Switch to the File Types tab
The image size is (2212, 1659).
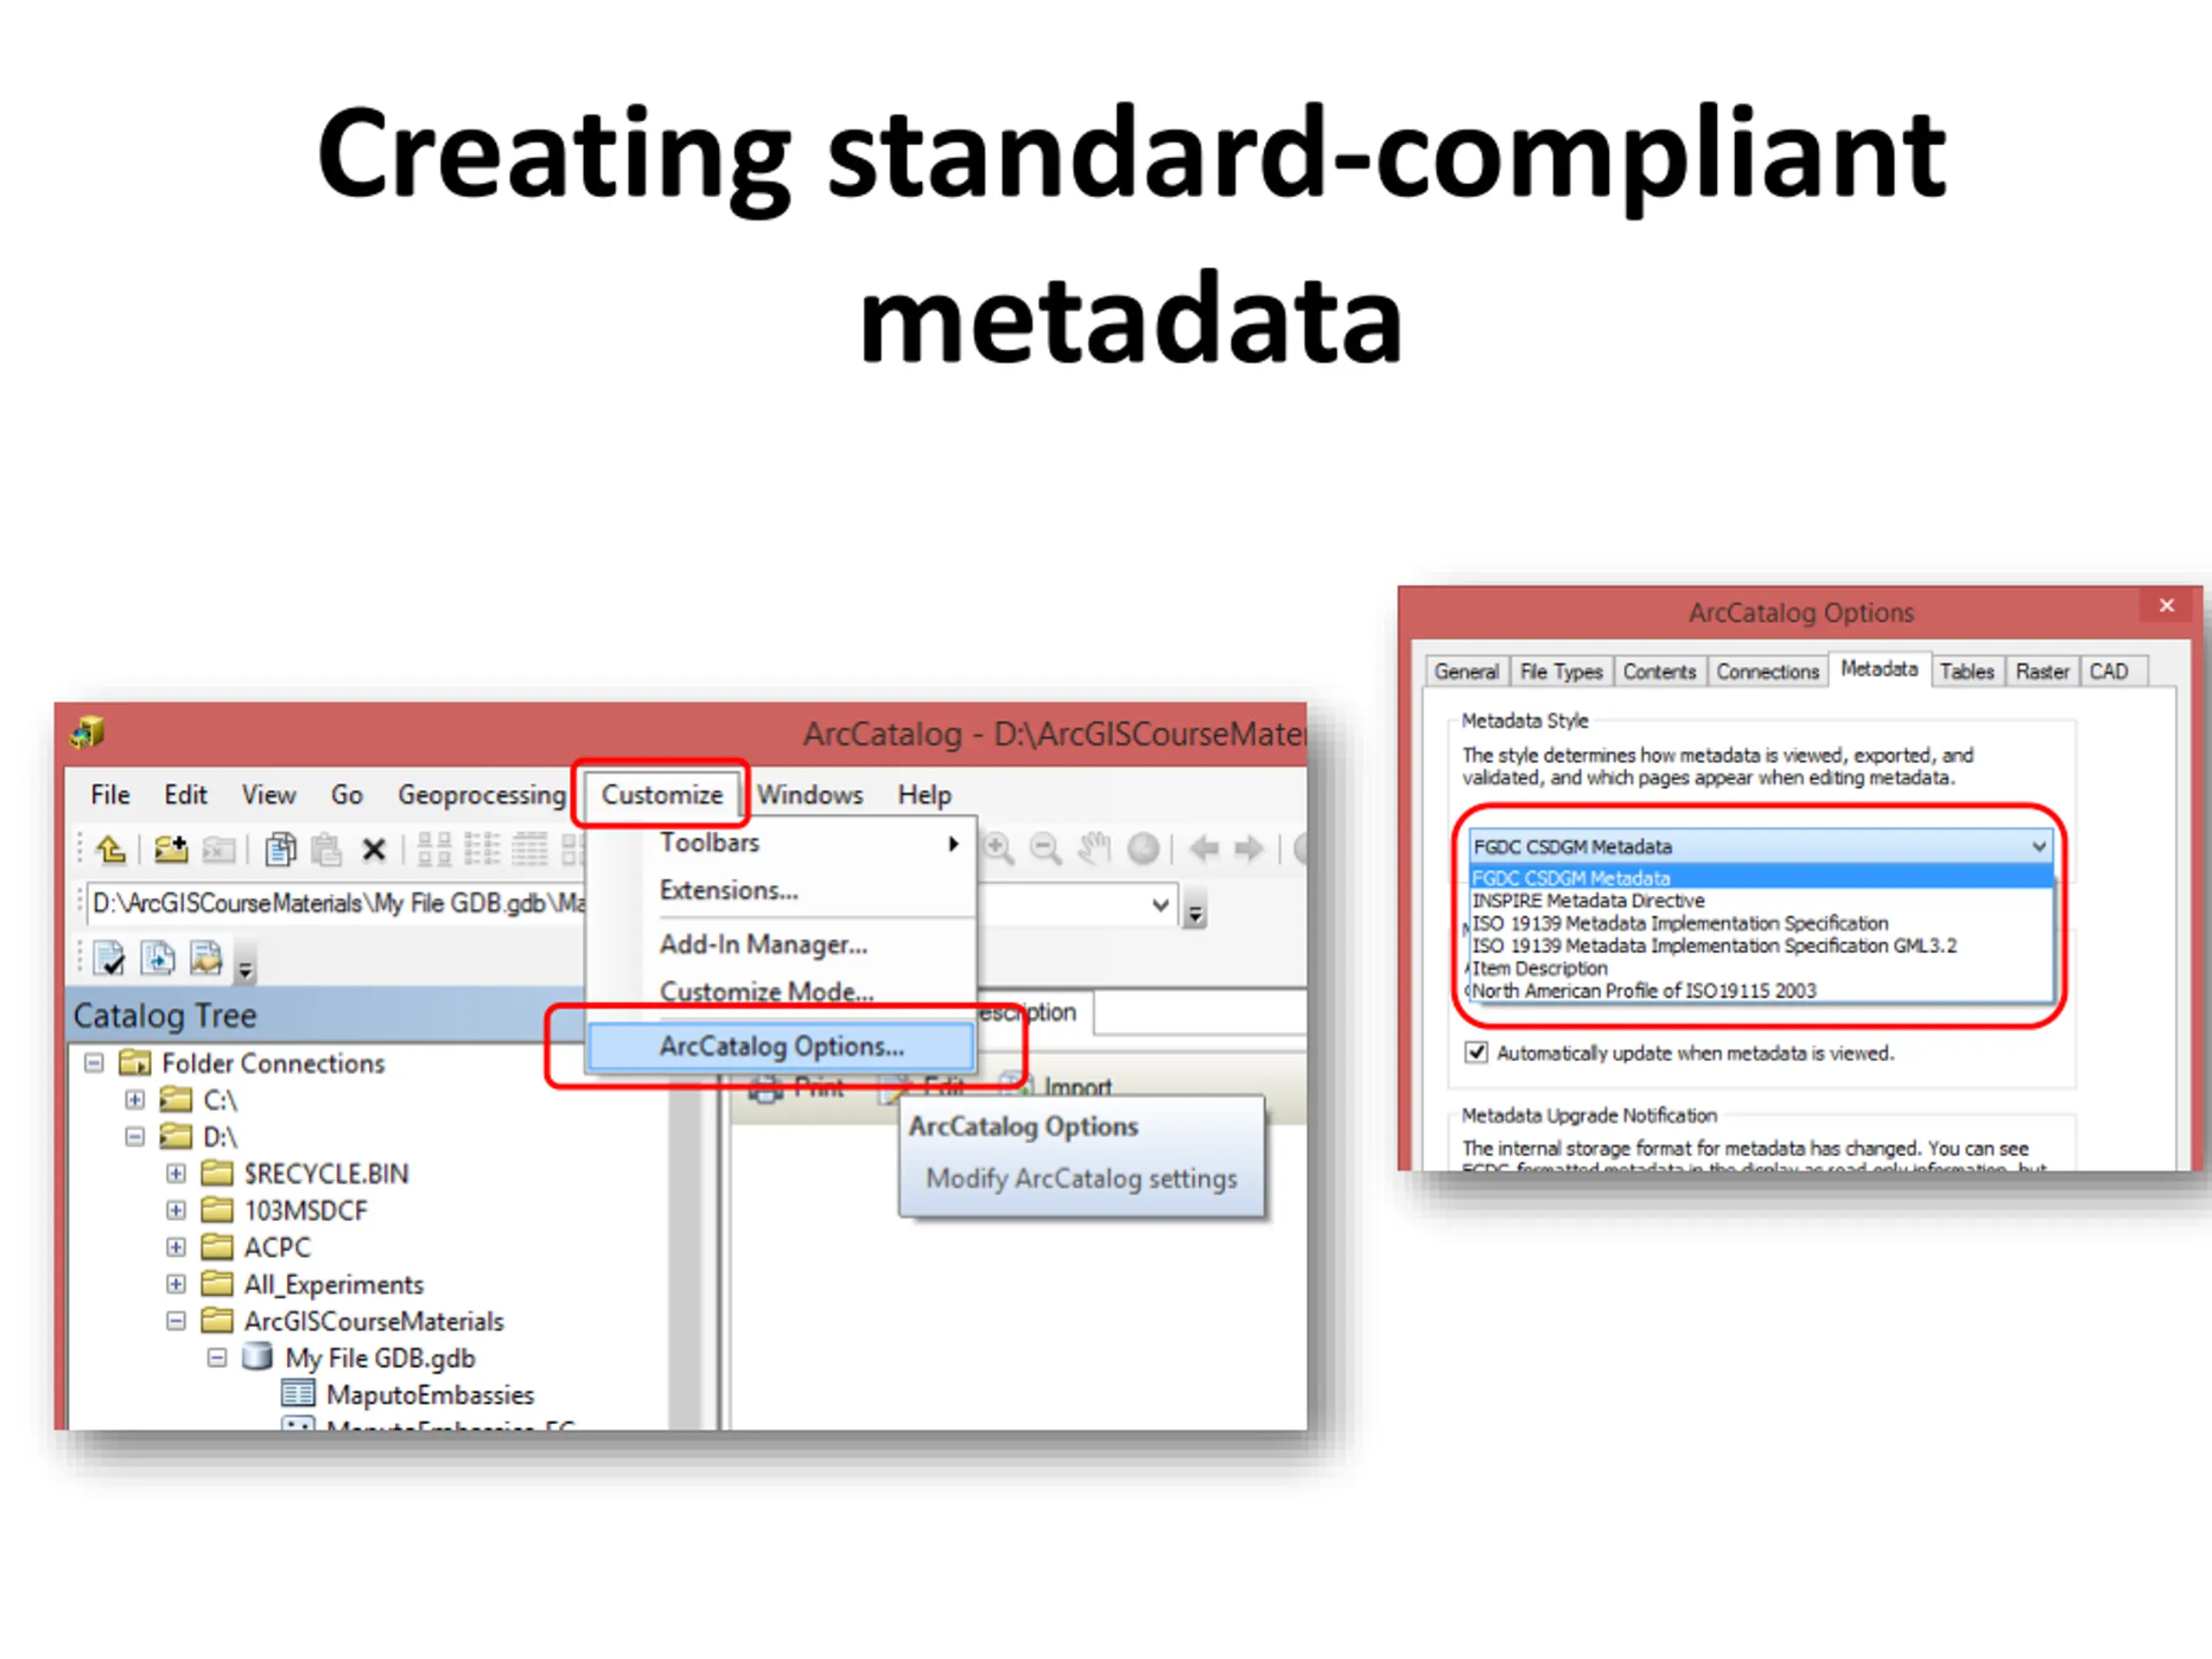(x=1561, y=671)
